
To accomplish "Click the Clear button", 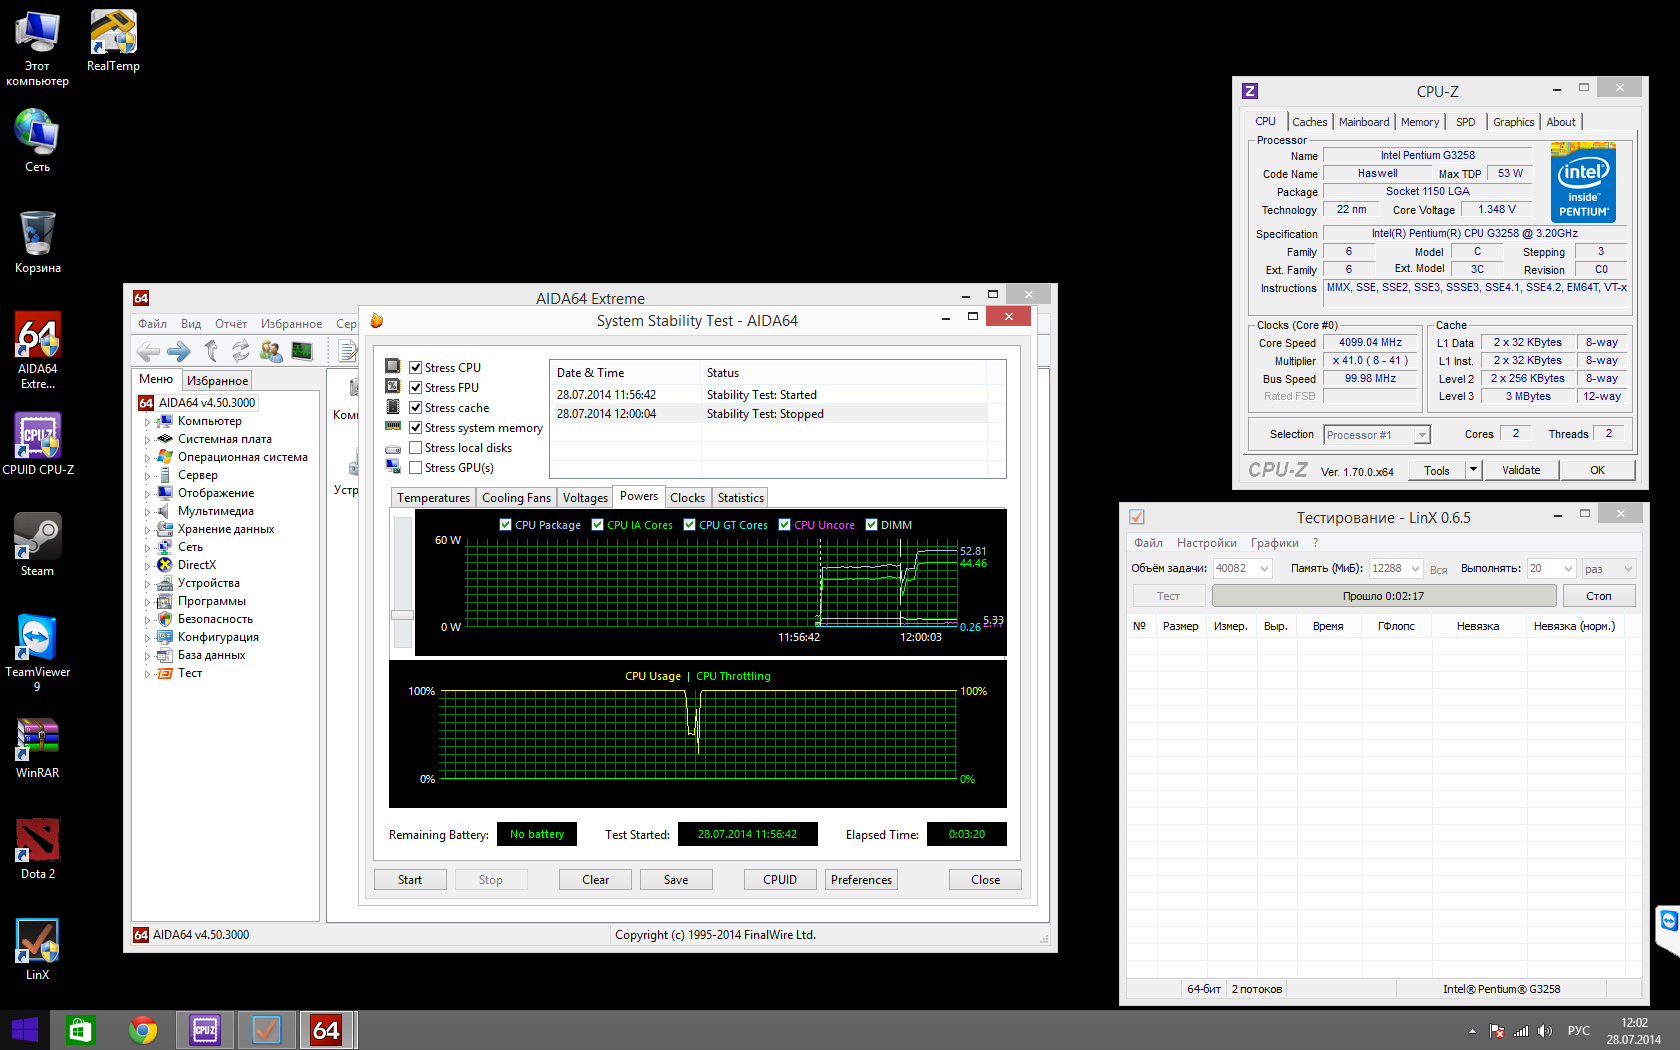I will click(x=596, y=880).
